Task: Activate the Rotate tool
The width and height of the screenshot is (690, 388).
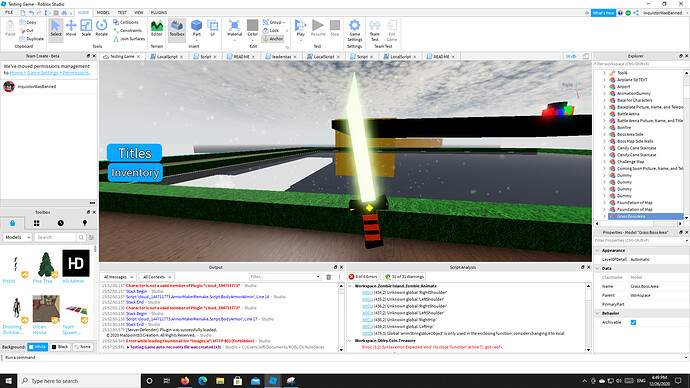Action: [x=102, y=29]
